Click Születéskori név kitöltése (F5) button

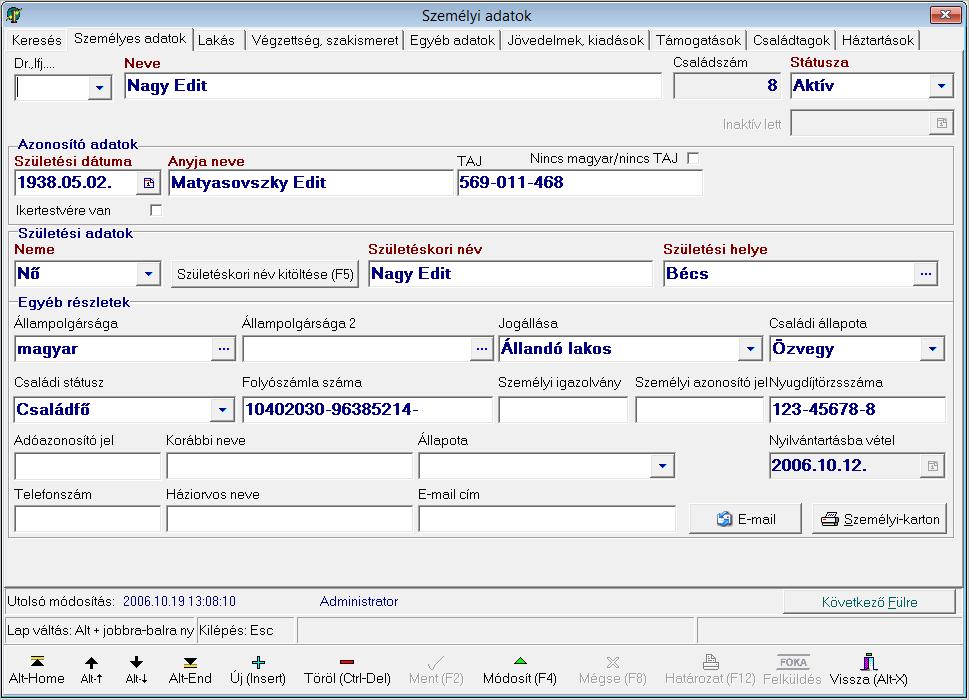[265, 274]
